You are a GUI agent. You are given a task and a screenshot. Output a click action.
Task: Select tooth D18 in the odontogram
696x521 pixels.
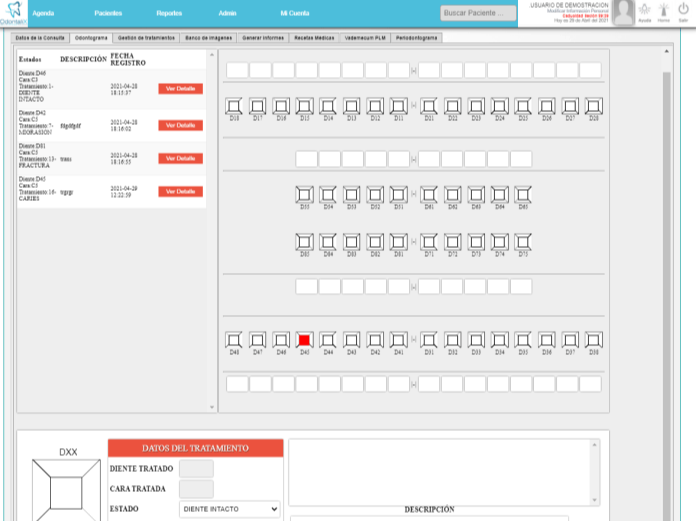[234, 105]
